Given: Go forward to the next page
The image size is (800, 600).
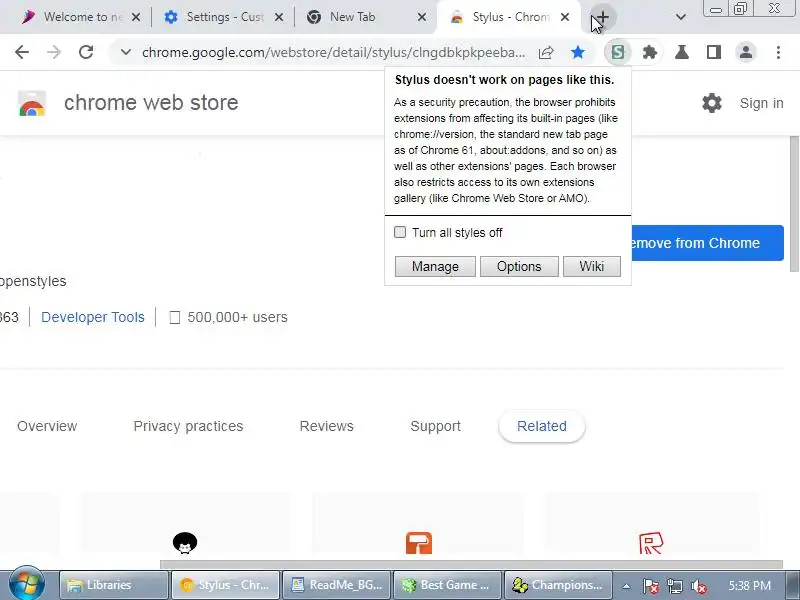Looking at the screenshot, I should 54,52.
